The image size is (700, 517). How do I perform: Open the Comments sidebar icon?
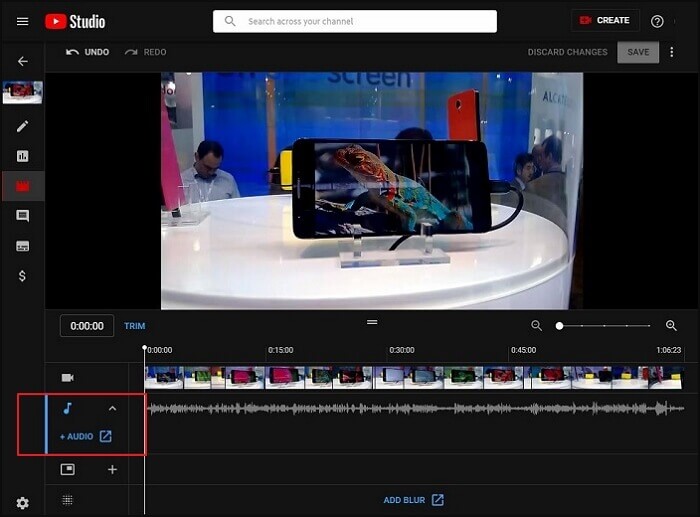(x=22, y=216)
